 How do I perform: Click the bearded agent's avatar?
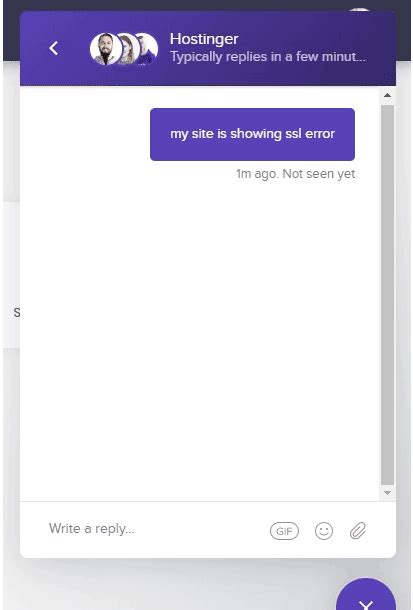tap(105, 49)
